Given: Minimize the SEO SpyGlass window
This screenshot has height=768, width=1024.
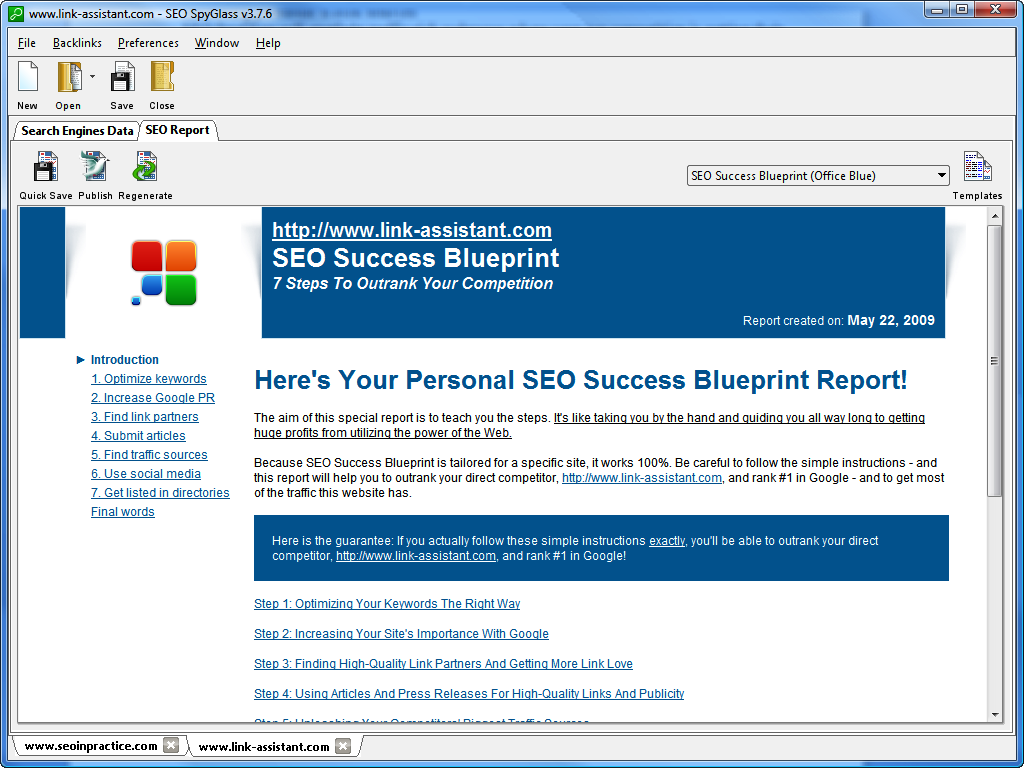Looking at the screenshot, I should pyautogui.click(x=938, y=10).
